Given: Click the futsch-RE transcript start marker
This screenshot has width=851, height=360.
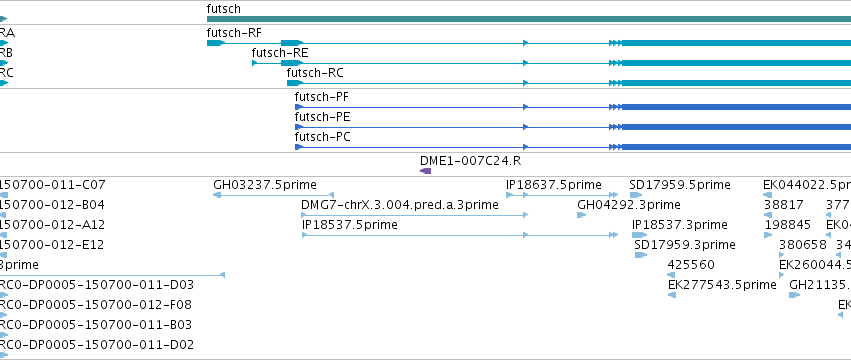Looking at the screenshot, I should (254, 63).
